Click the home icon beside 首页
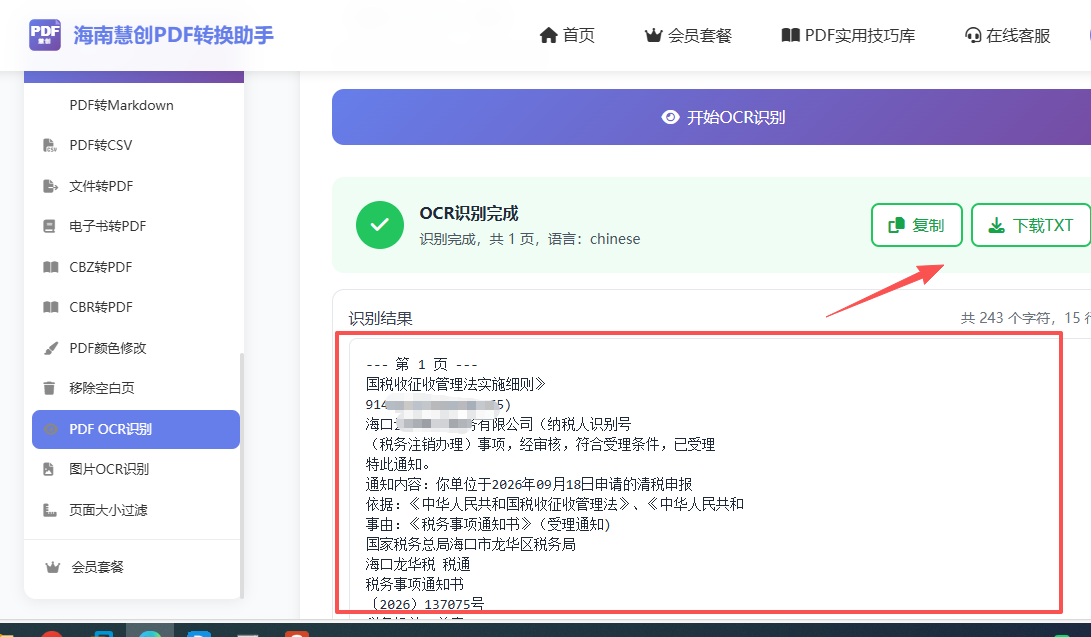 [x=548, y=35]
